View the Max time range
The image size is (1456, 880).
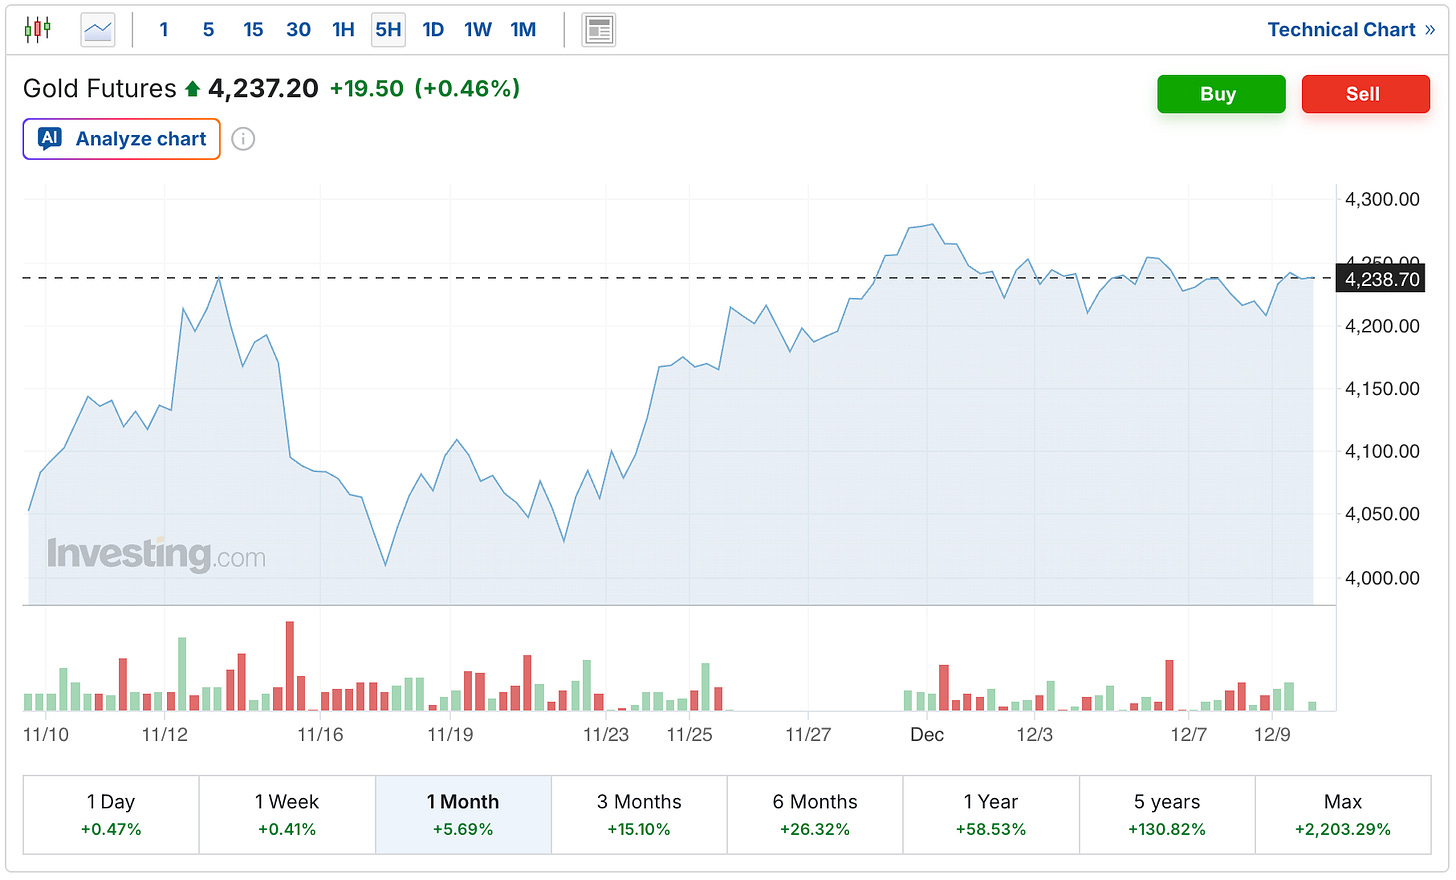pos(1342,814)
